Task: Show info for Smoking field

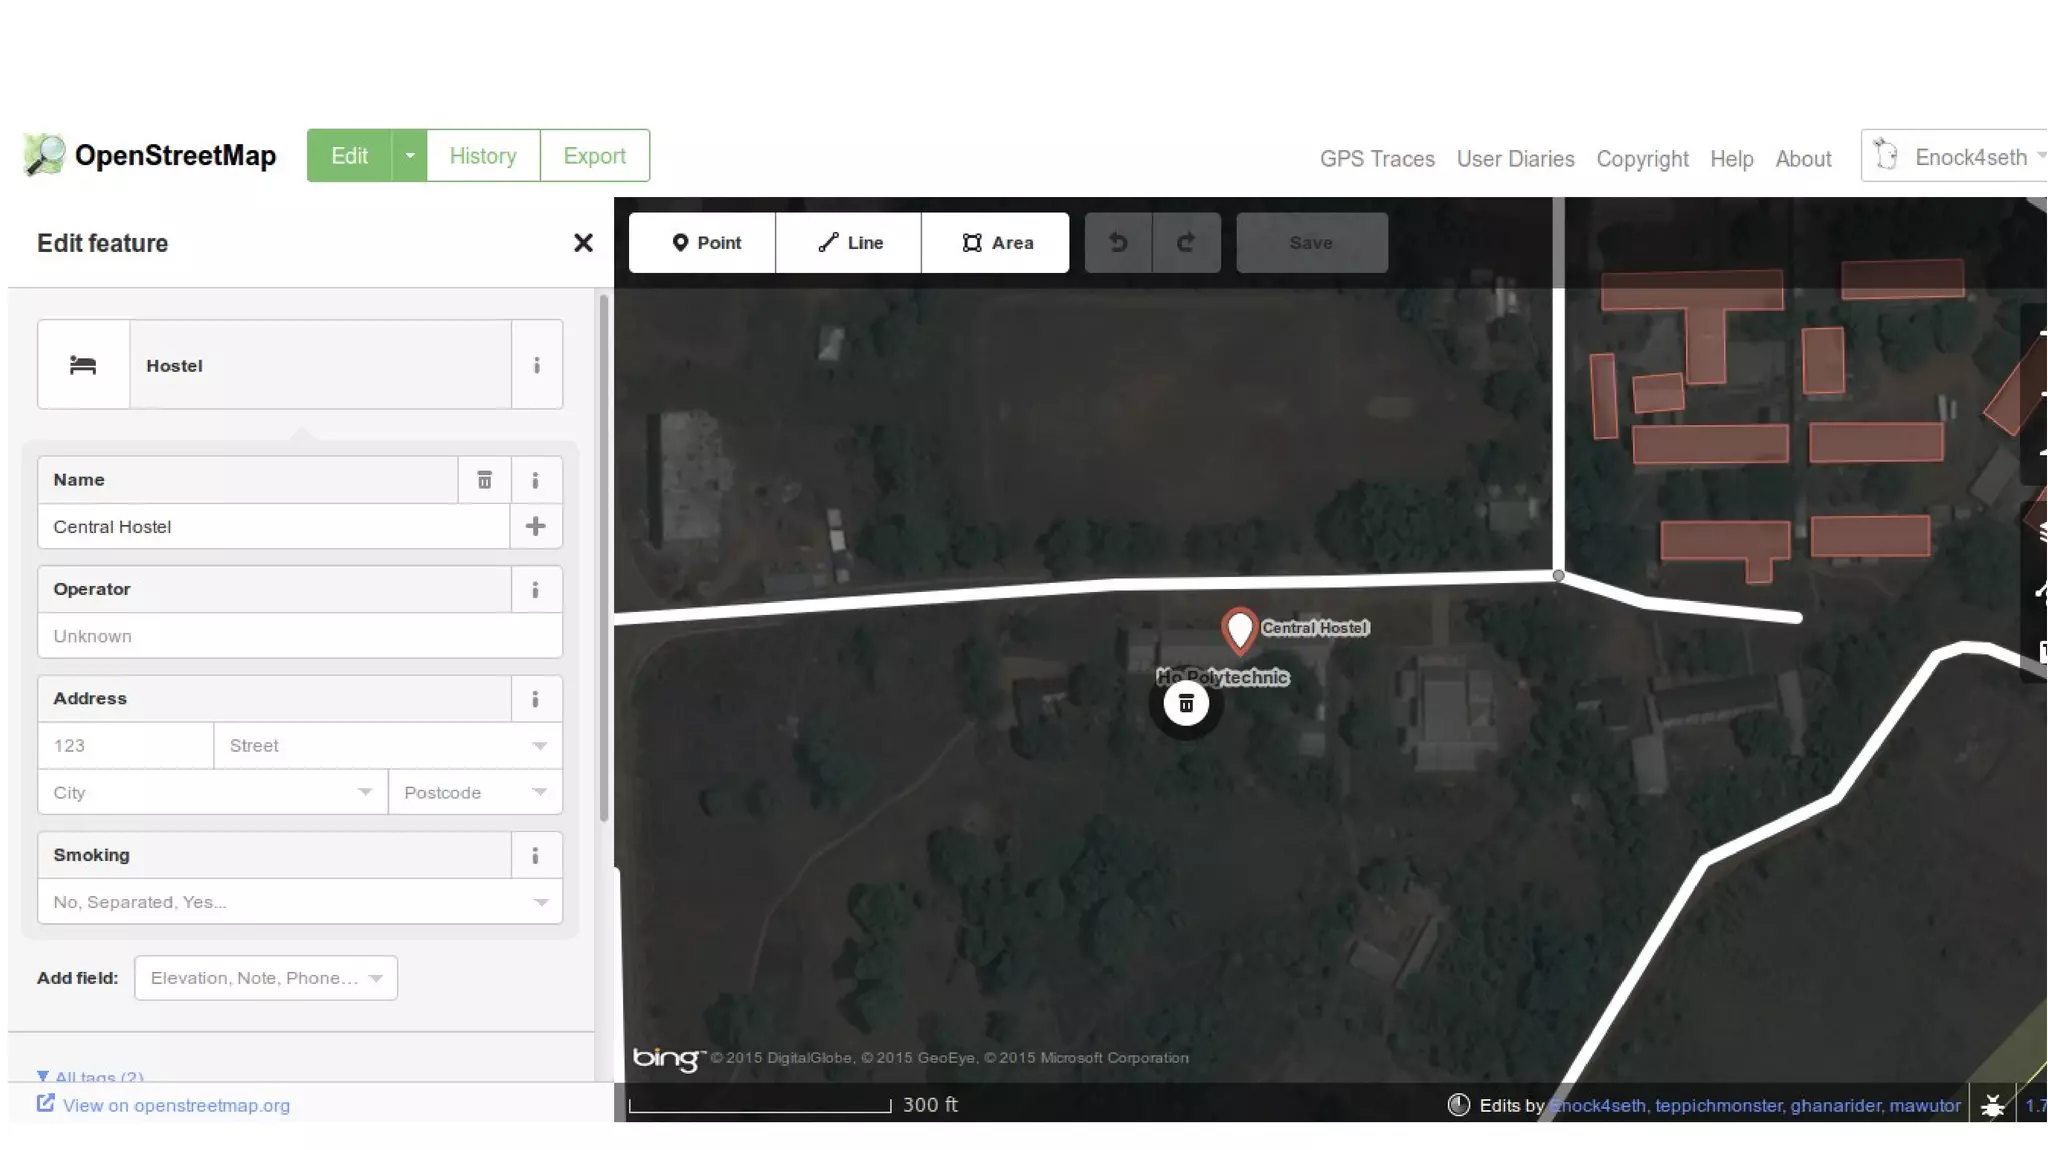Action: point(535,855)
